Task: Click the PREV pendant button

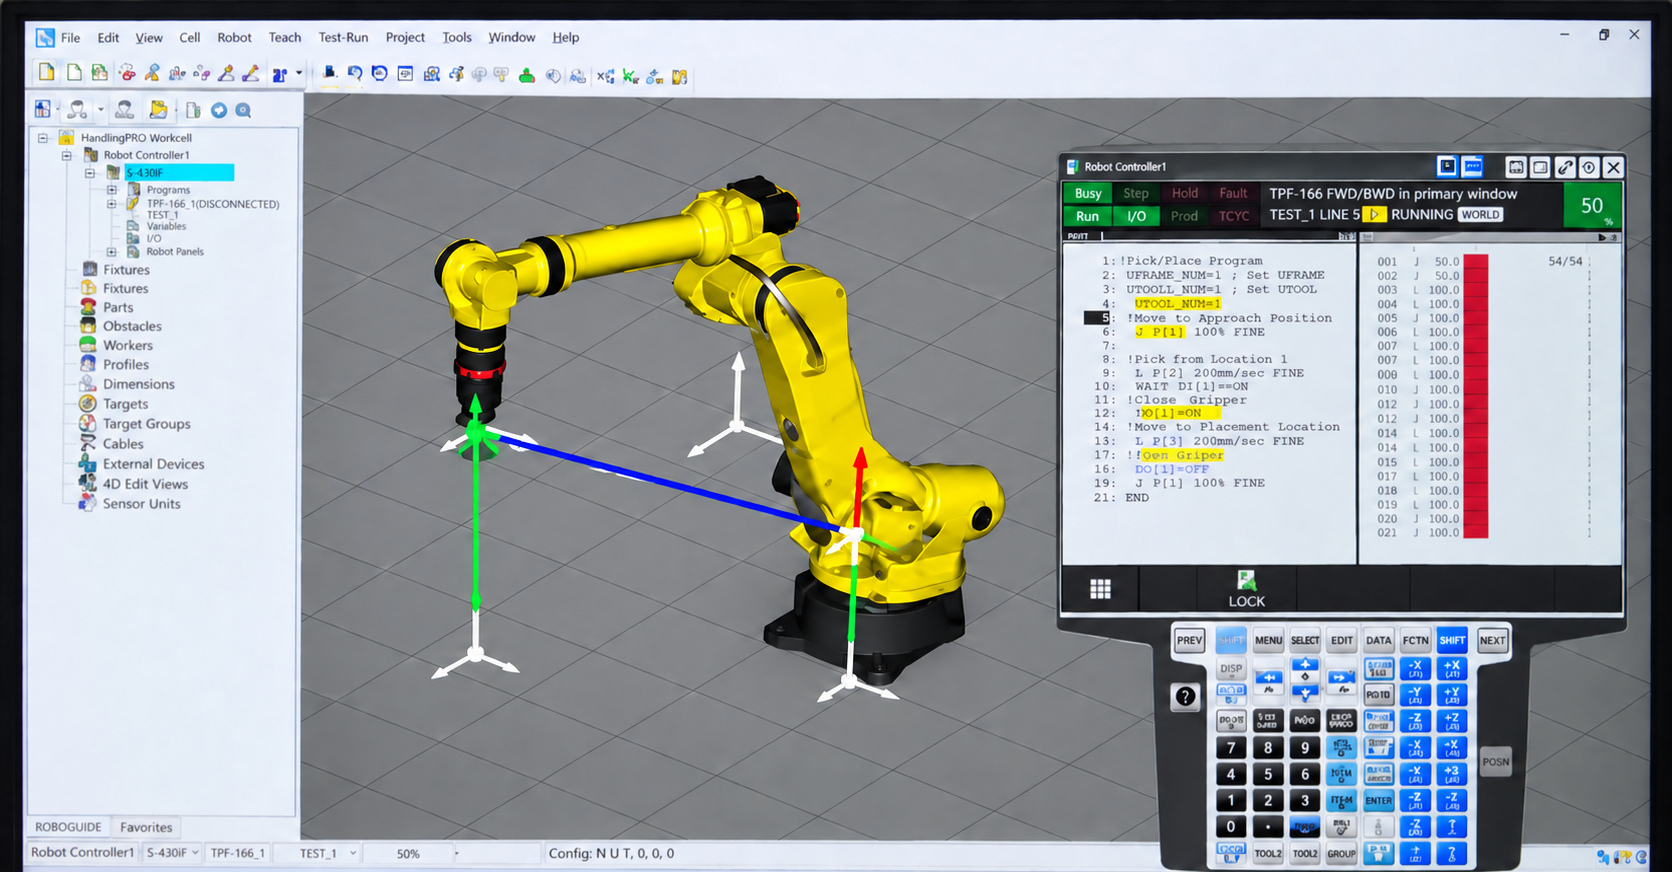Action: pos(1189,641)
